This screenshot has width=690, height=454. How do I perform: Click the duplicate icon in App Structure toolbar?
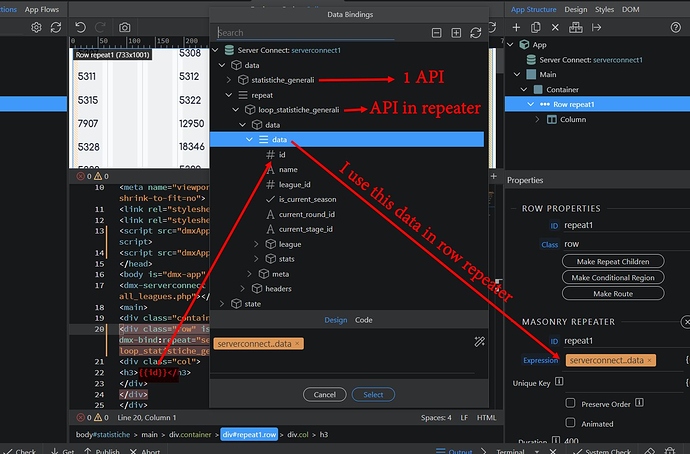[x=536, y=27]
